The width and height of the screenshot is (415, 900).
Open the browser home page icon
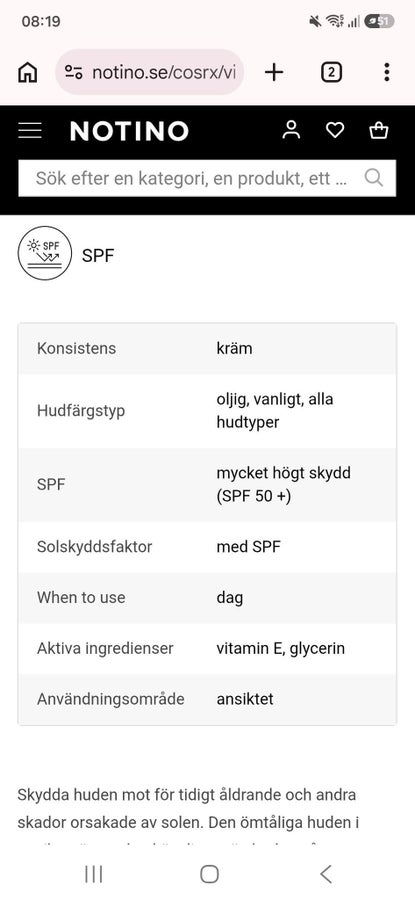tap(28, 72)
